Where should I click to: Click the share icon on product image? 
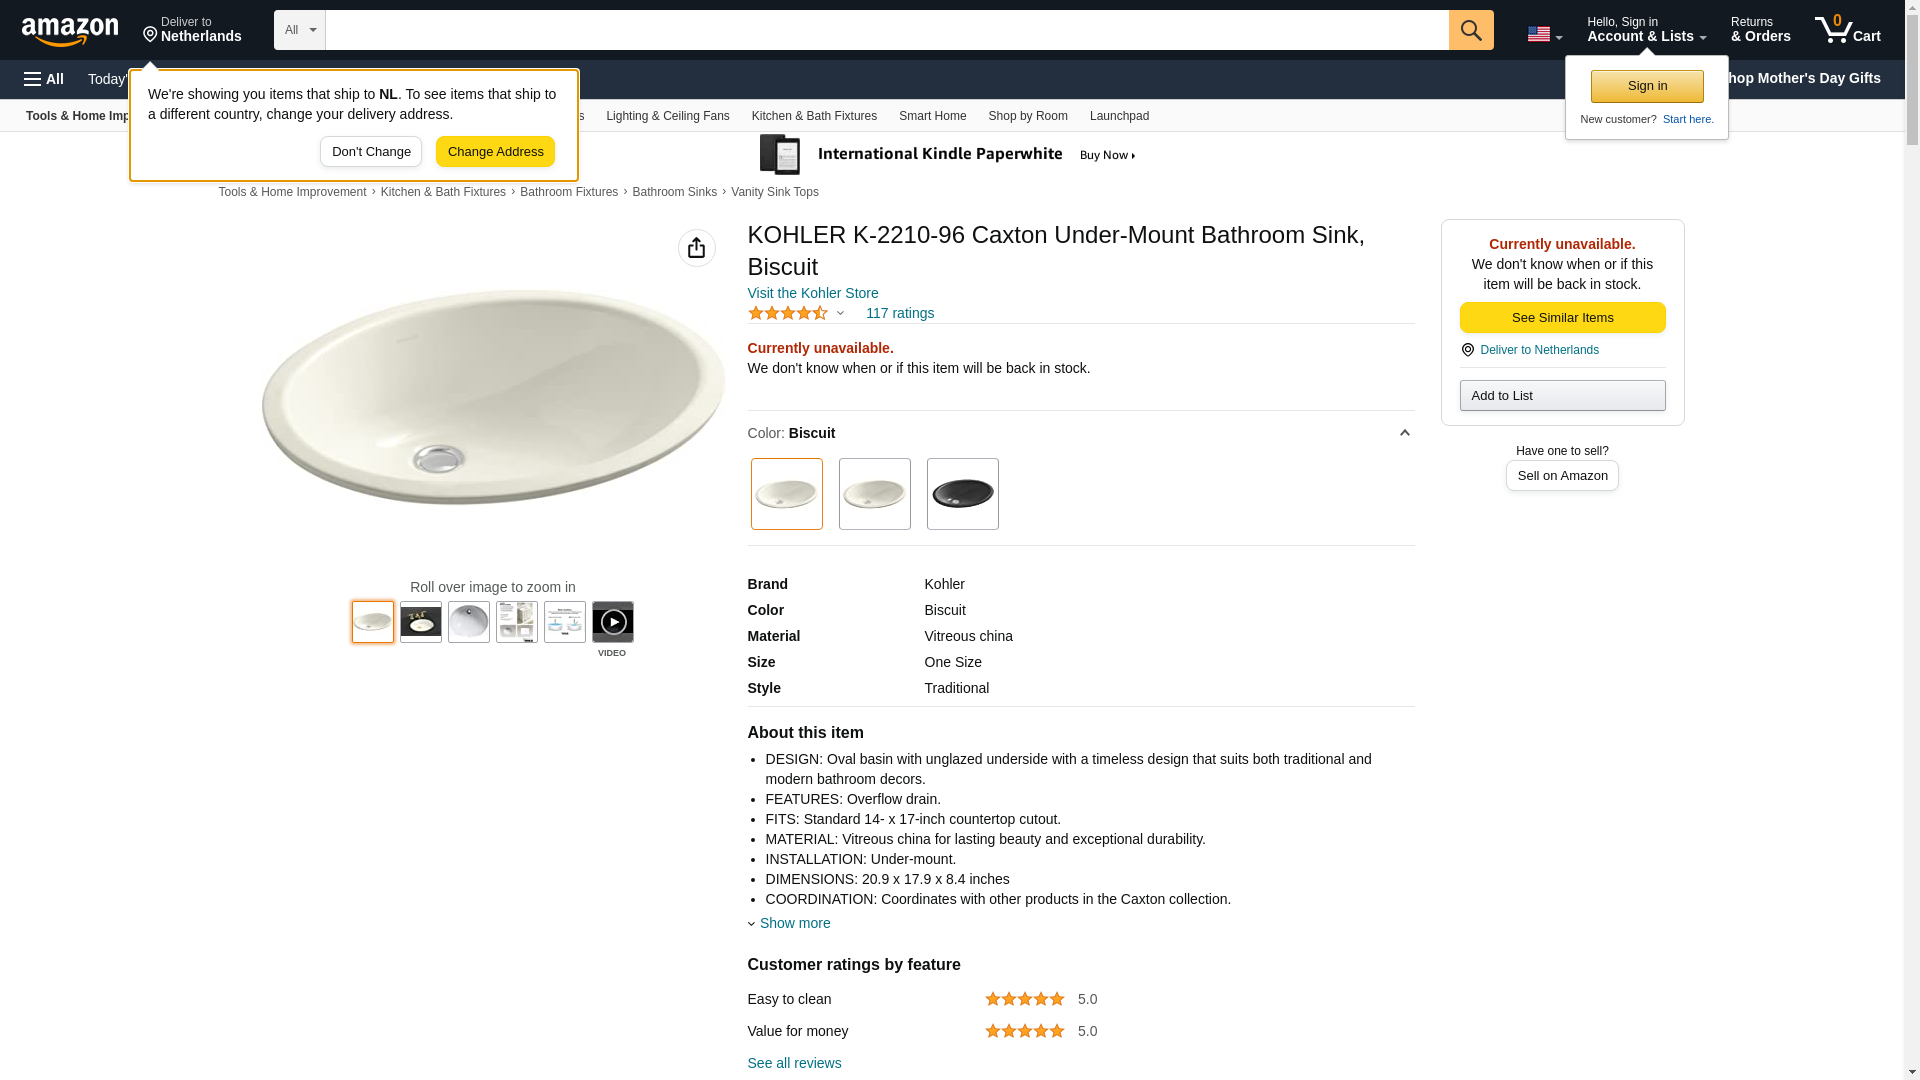(x=697, y=248)
